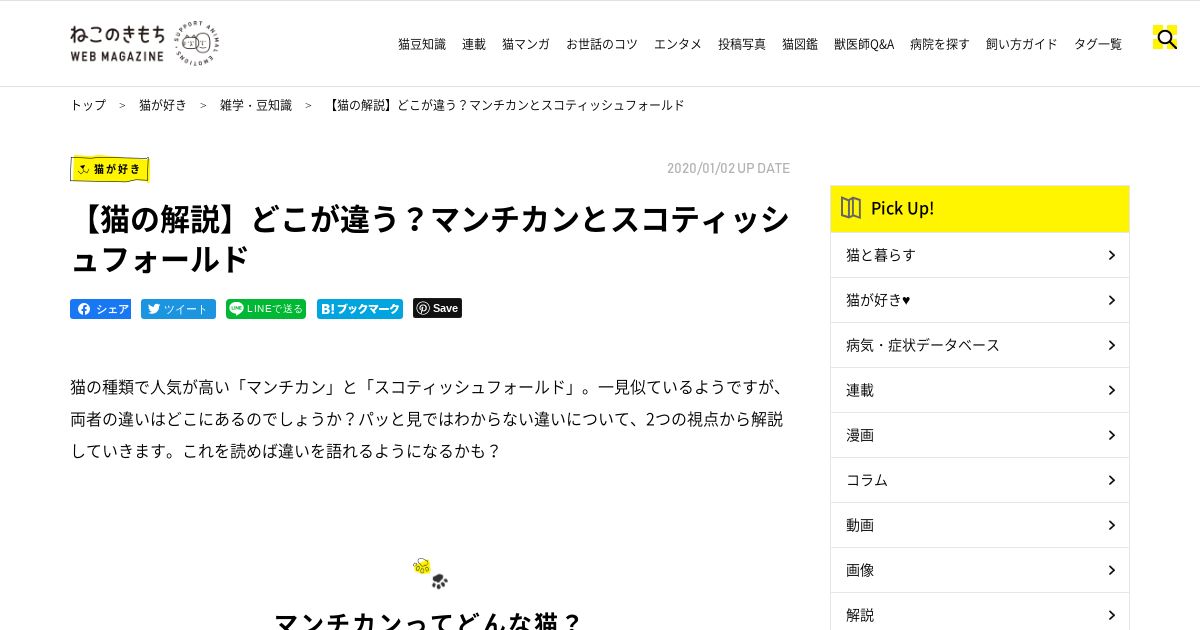Click the chevron beside コラム
The width and height of the screenshot is (1200, 630).
pos(1111,480)
